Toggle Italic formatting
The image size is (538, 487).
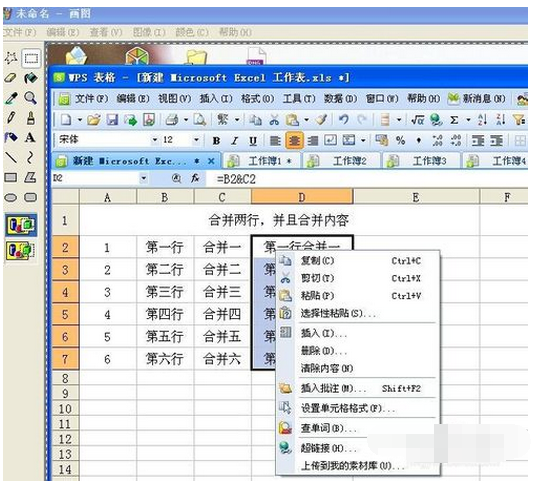[235, 140]
